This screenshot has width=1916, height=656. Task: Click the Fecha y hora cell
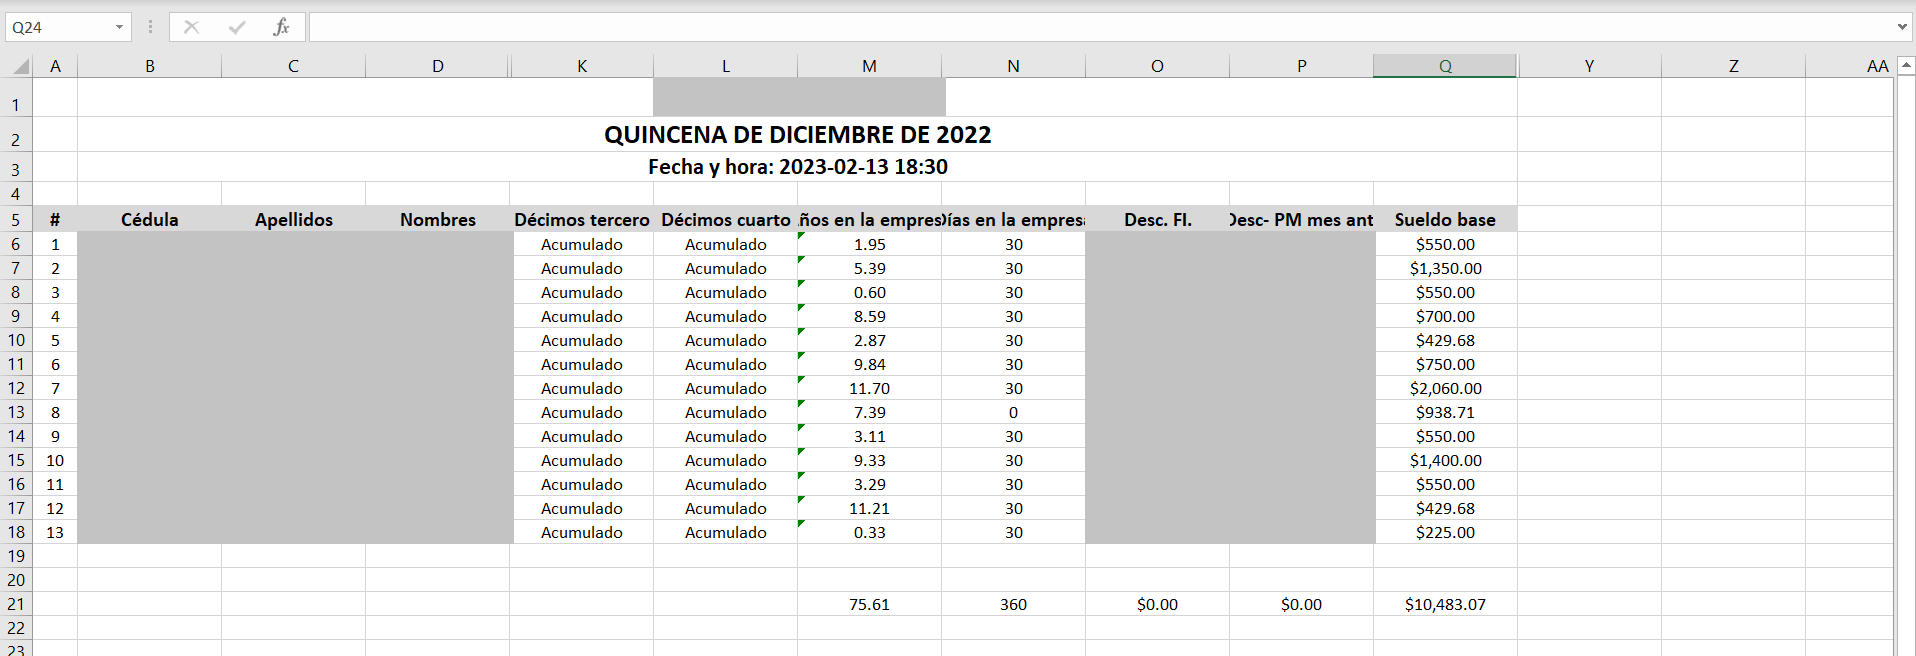(x=797, y=167)
